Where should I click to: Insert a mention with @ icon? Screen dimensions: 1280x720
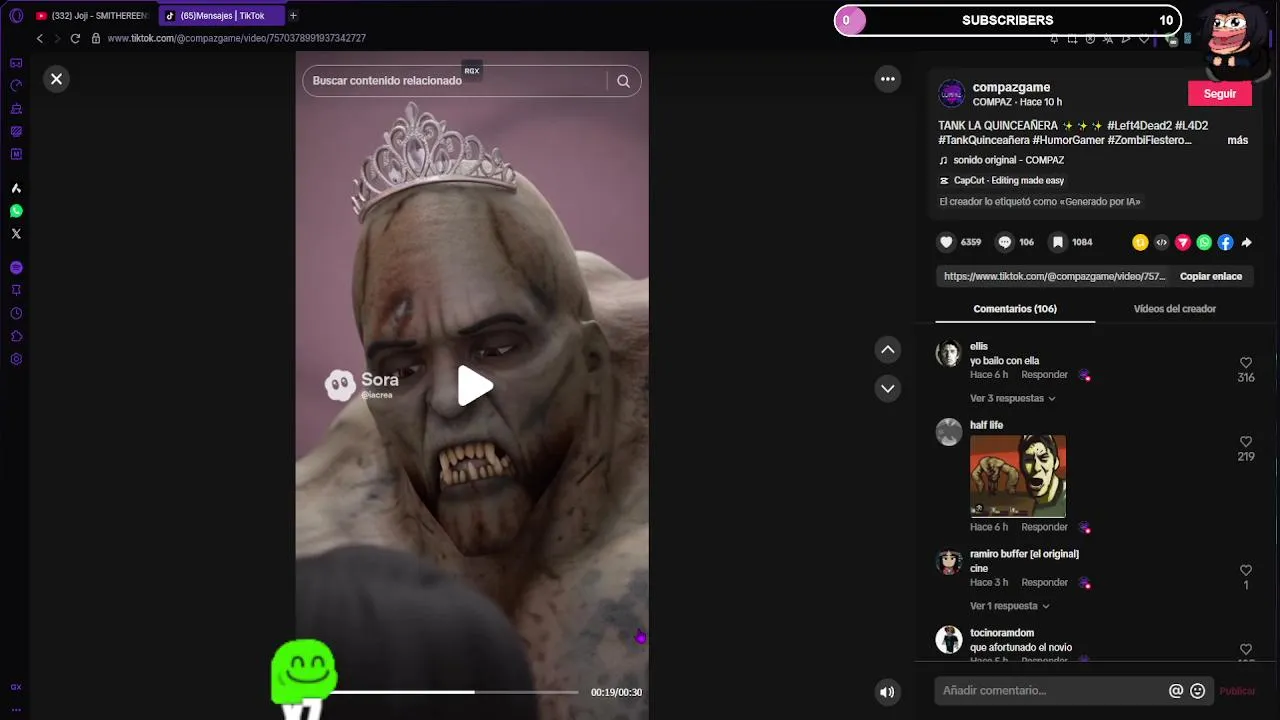[x=1176, y=691]
